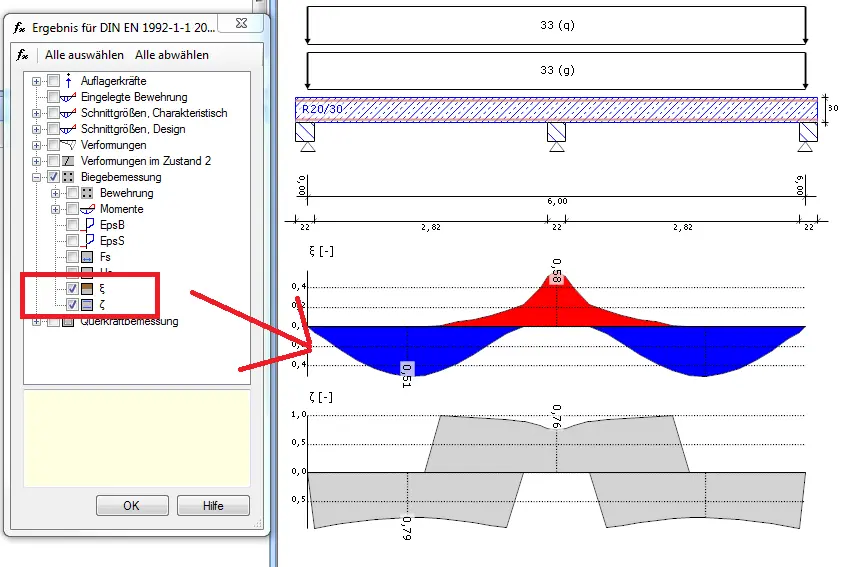Viewport: 860px width, 567px height.
Task: Expand the Schnittgrößen, Design node
Action: coord(36,129)
